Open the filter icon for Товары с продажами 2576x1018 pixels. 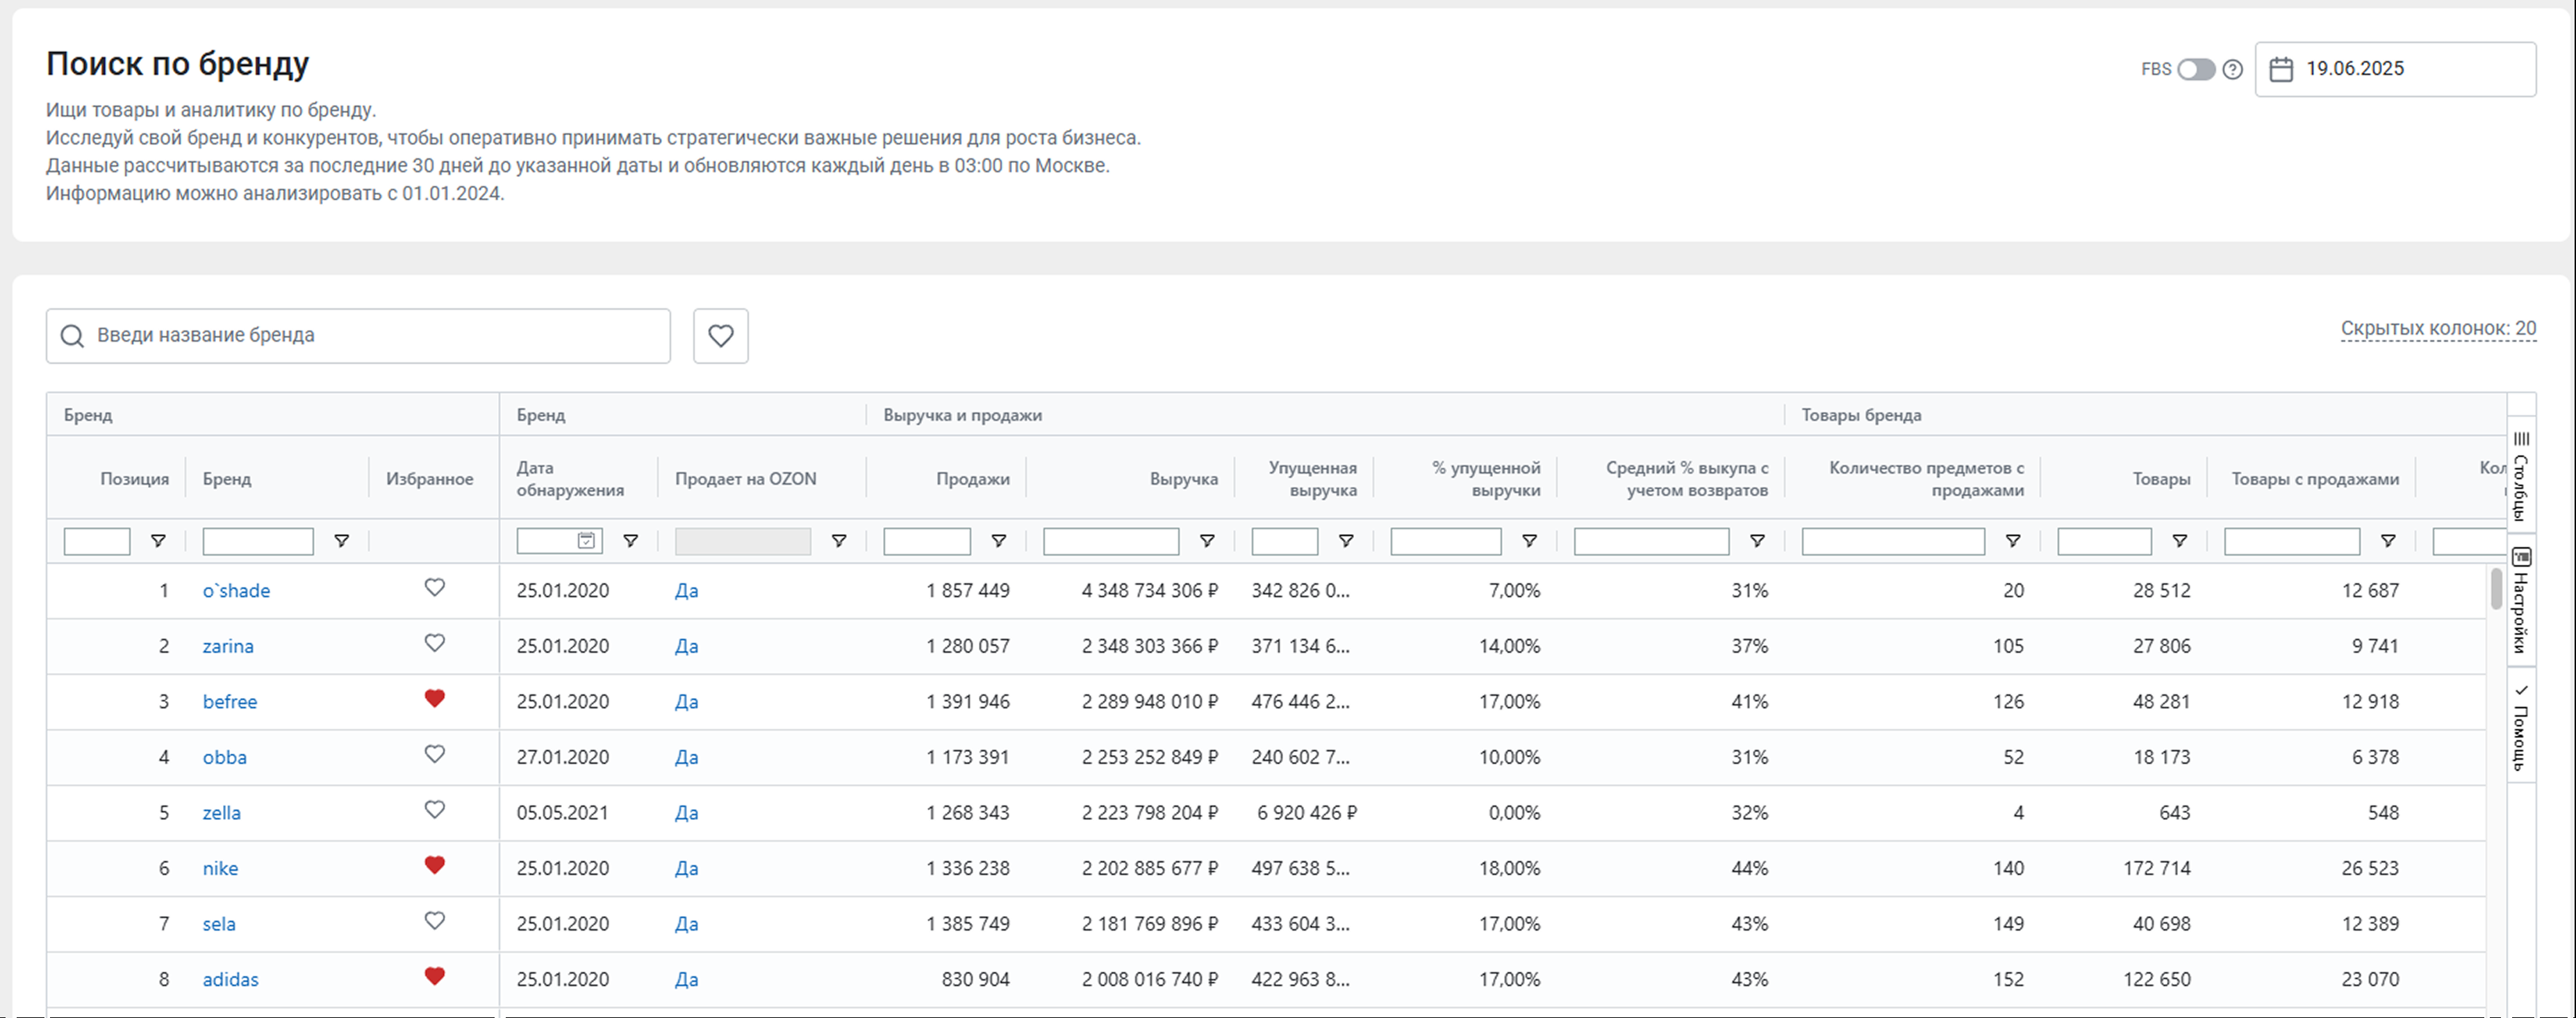[2388, 541]
